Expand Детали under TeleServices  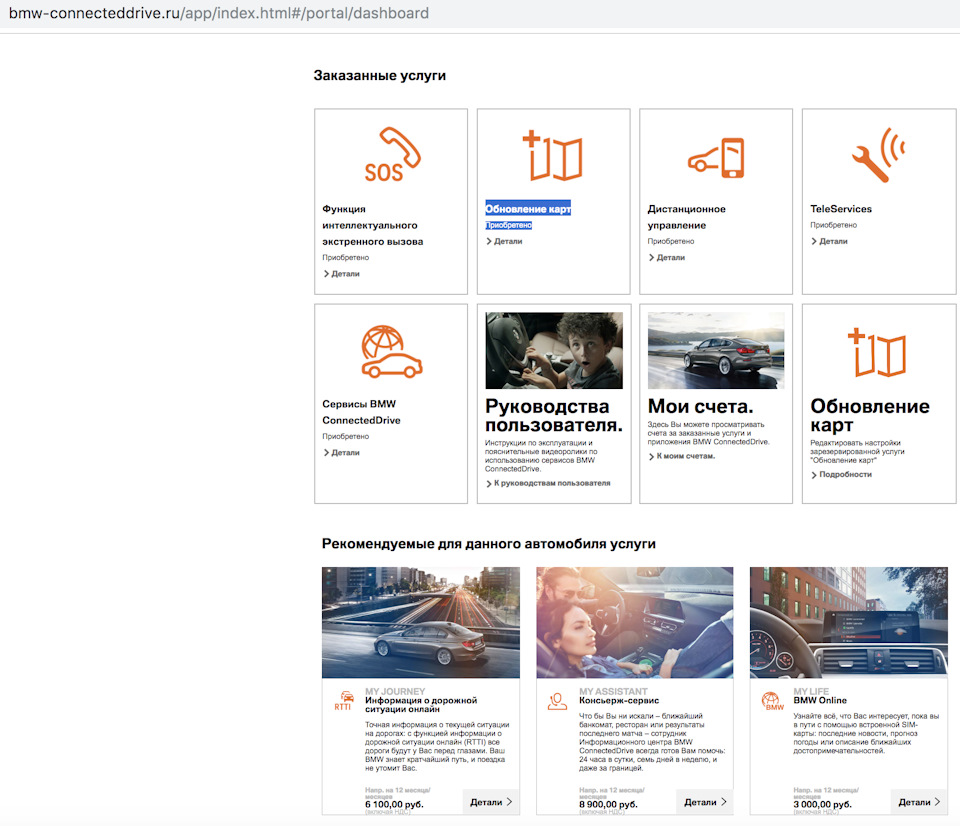click(x=834, y=240)
